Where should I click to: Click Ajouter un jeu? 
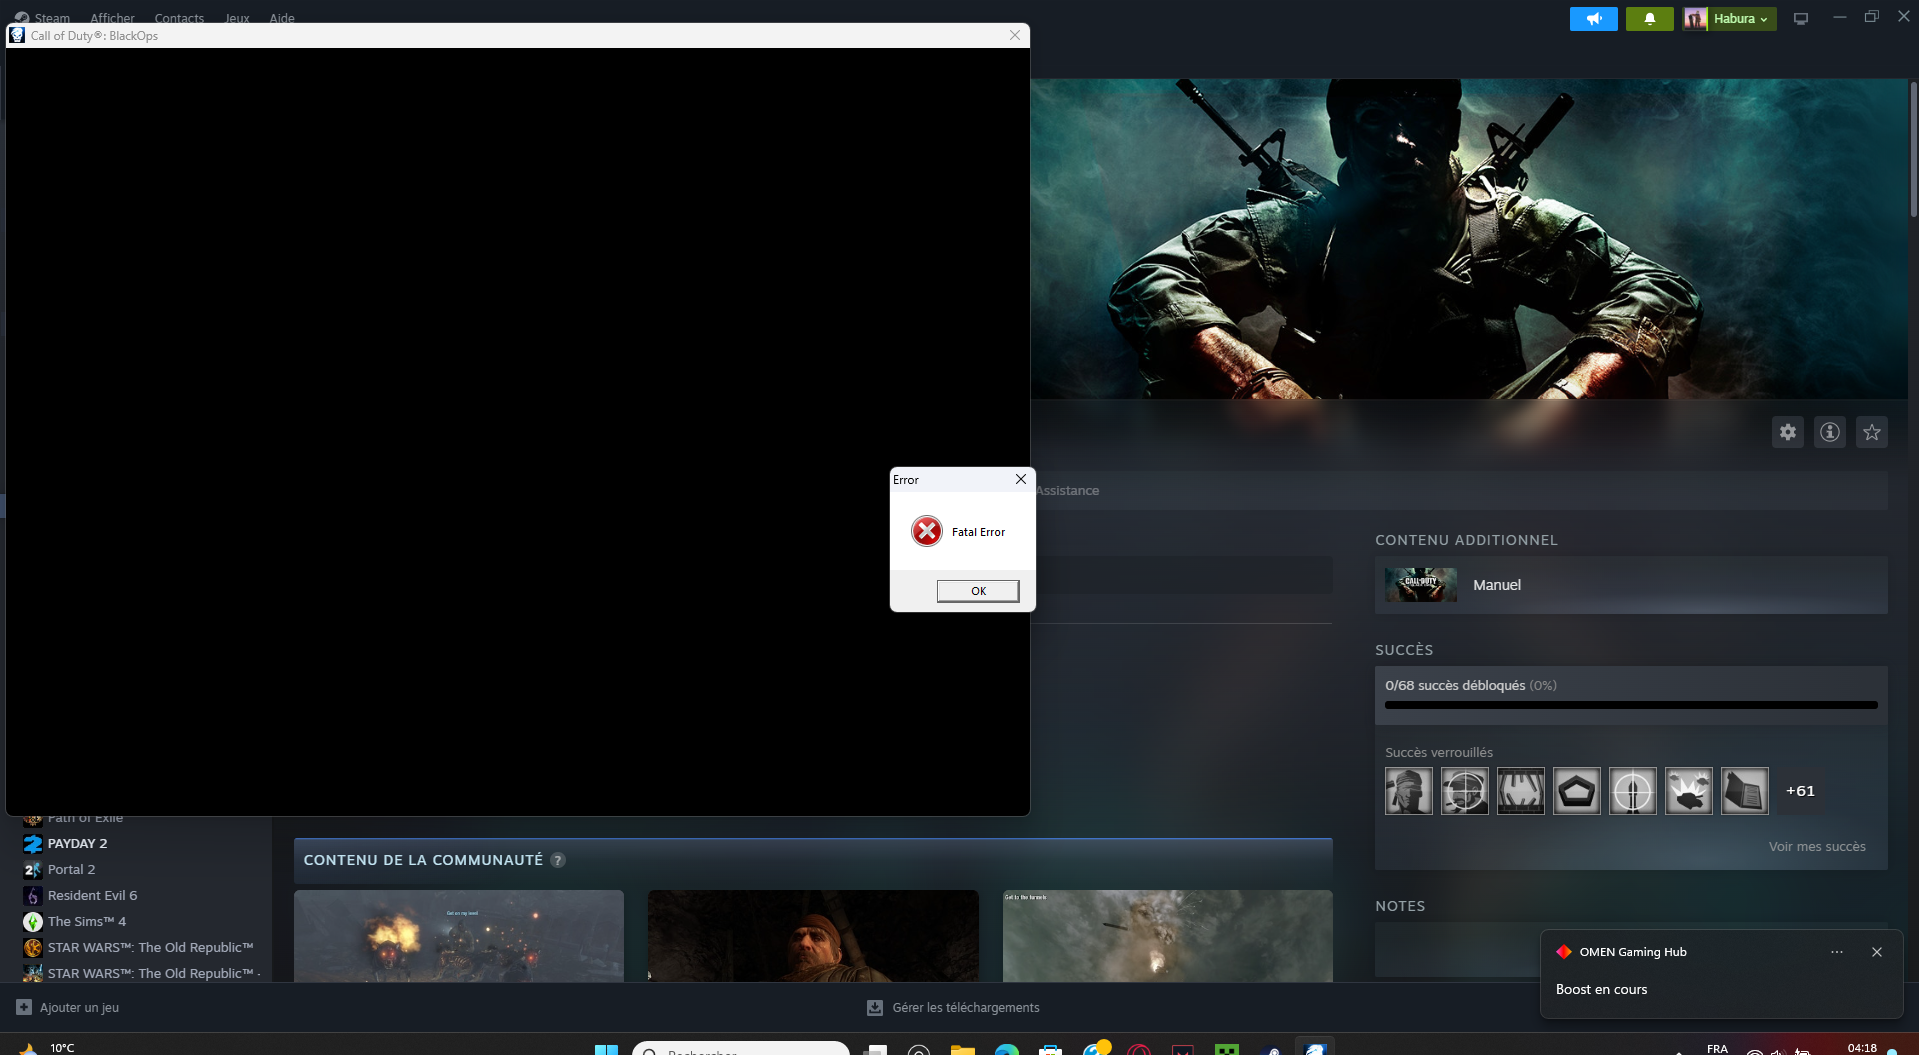pyautogui.click(x=68, y=1008)
